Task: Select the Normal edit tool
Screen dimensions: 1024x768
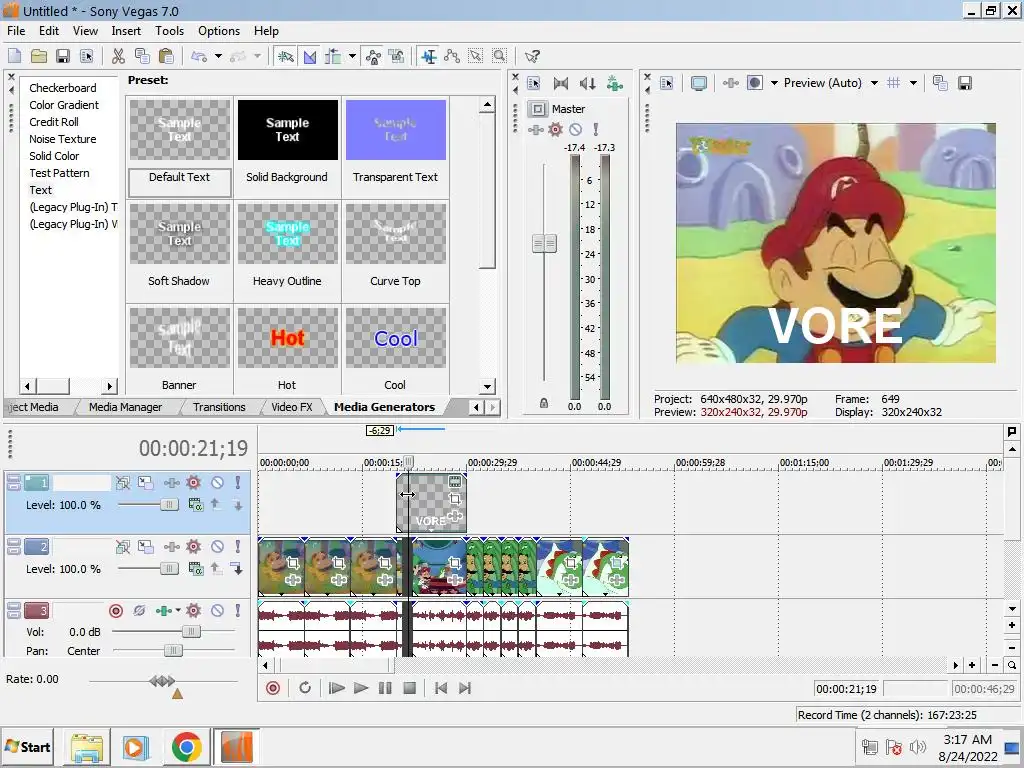Action: point(428,56)
